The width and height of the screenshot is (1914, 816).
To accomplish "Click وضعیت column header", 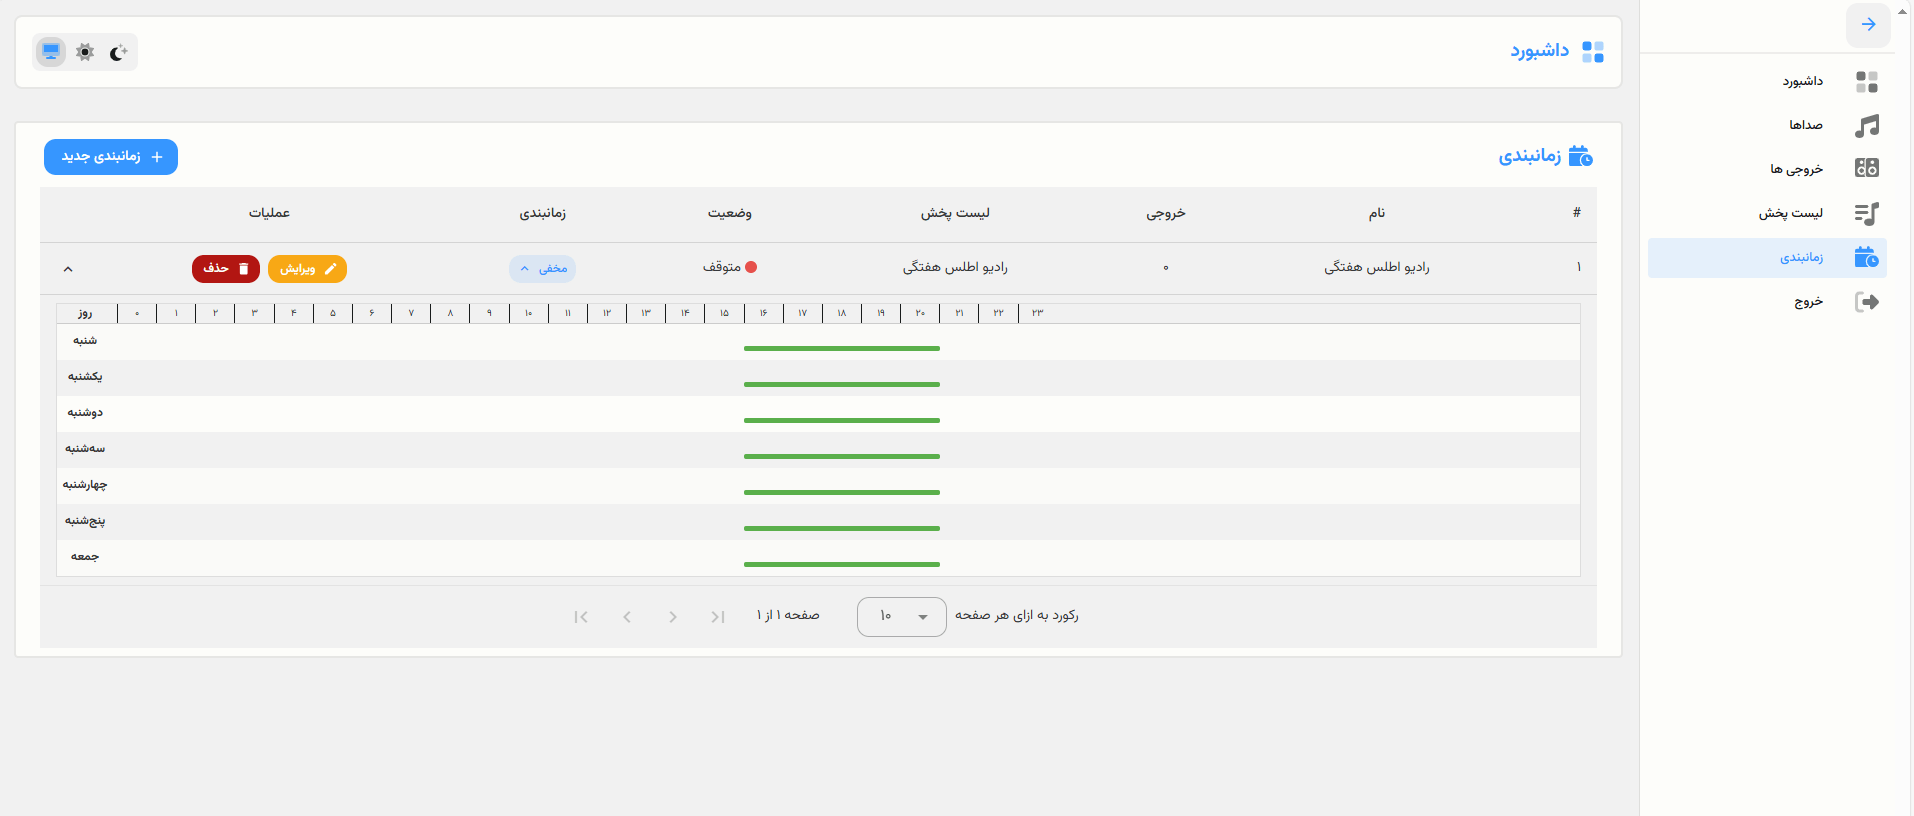I will pos(730,213).
